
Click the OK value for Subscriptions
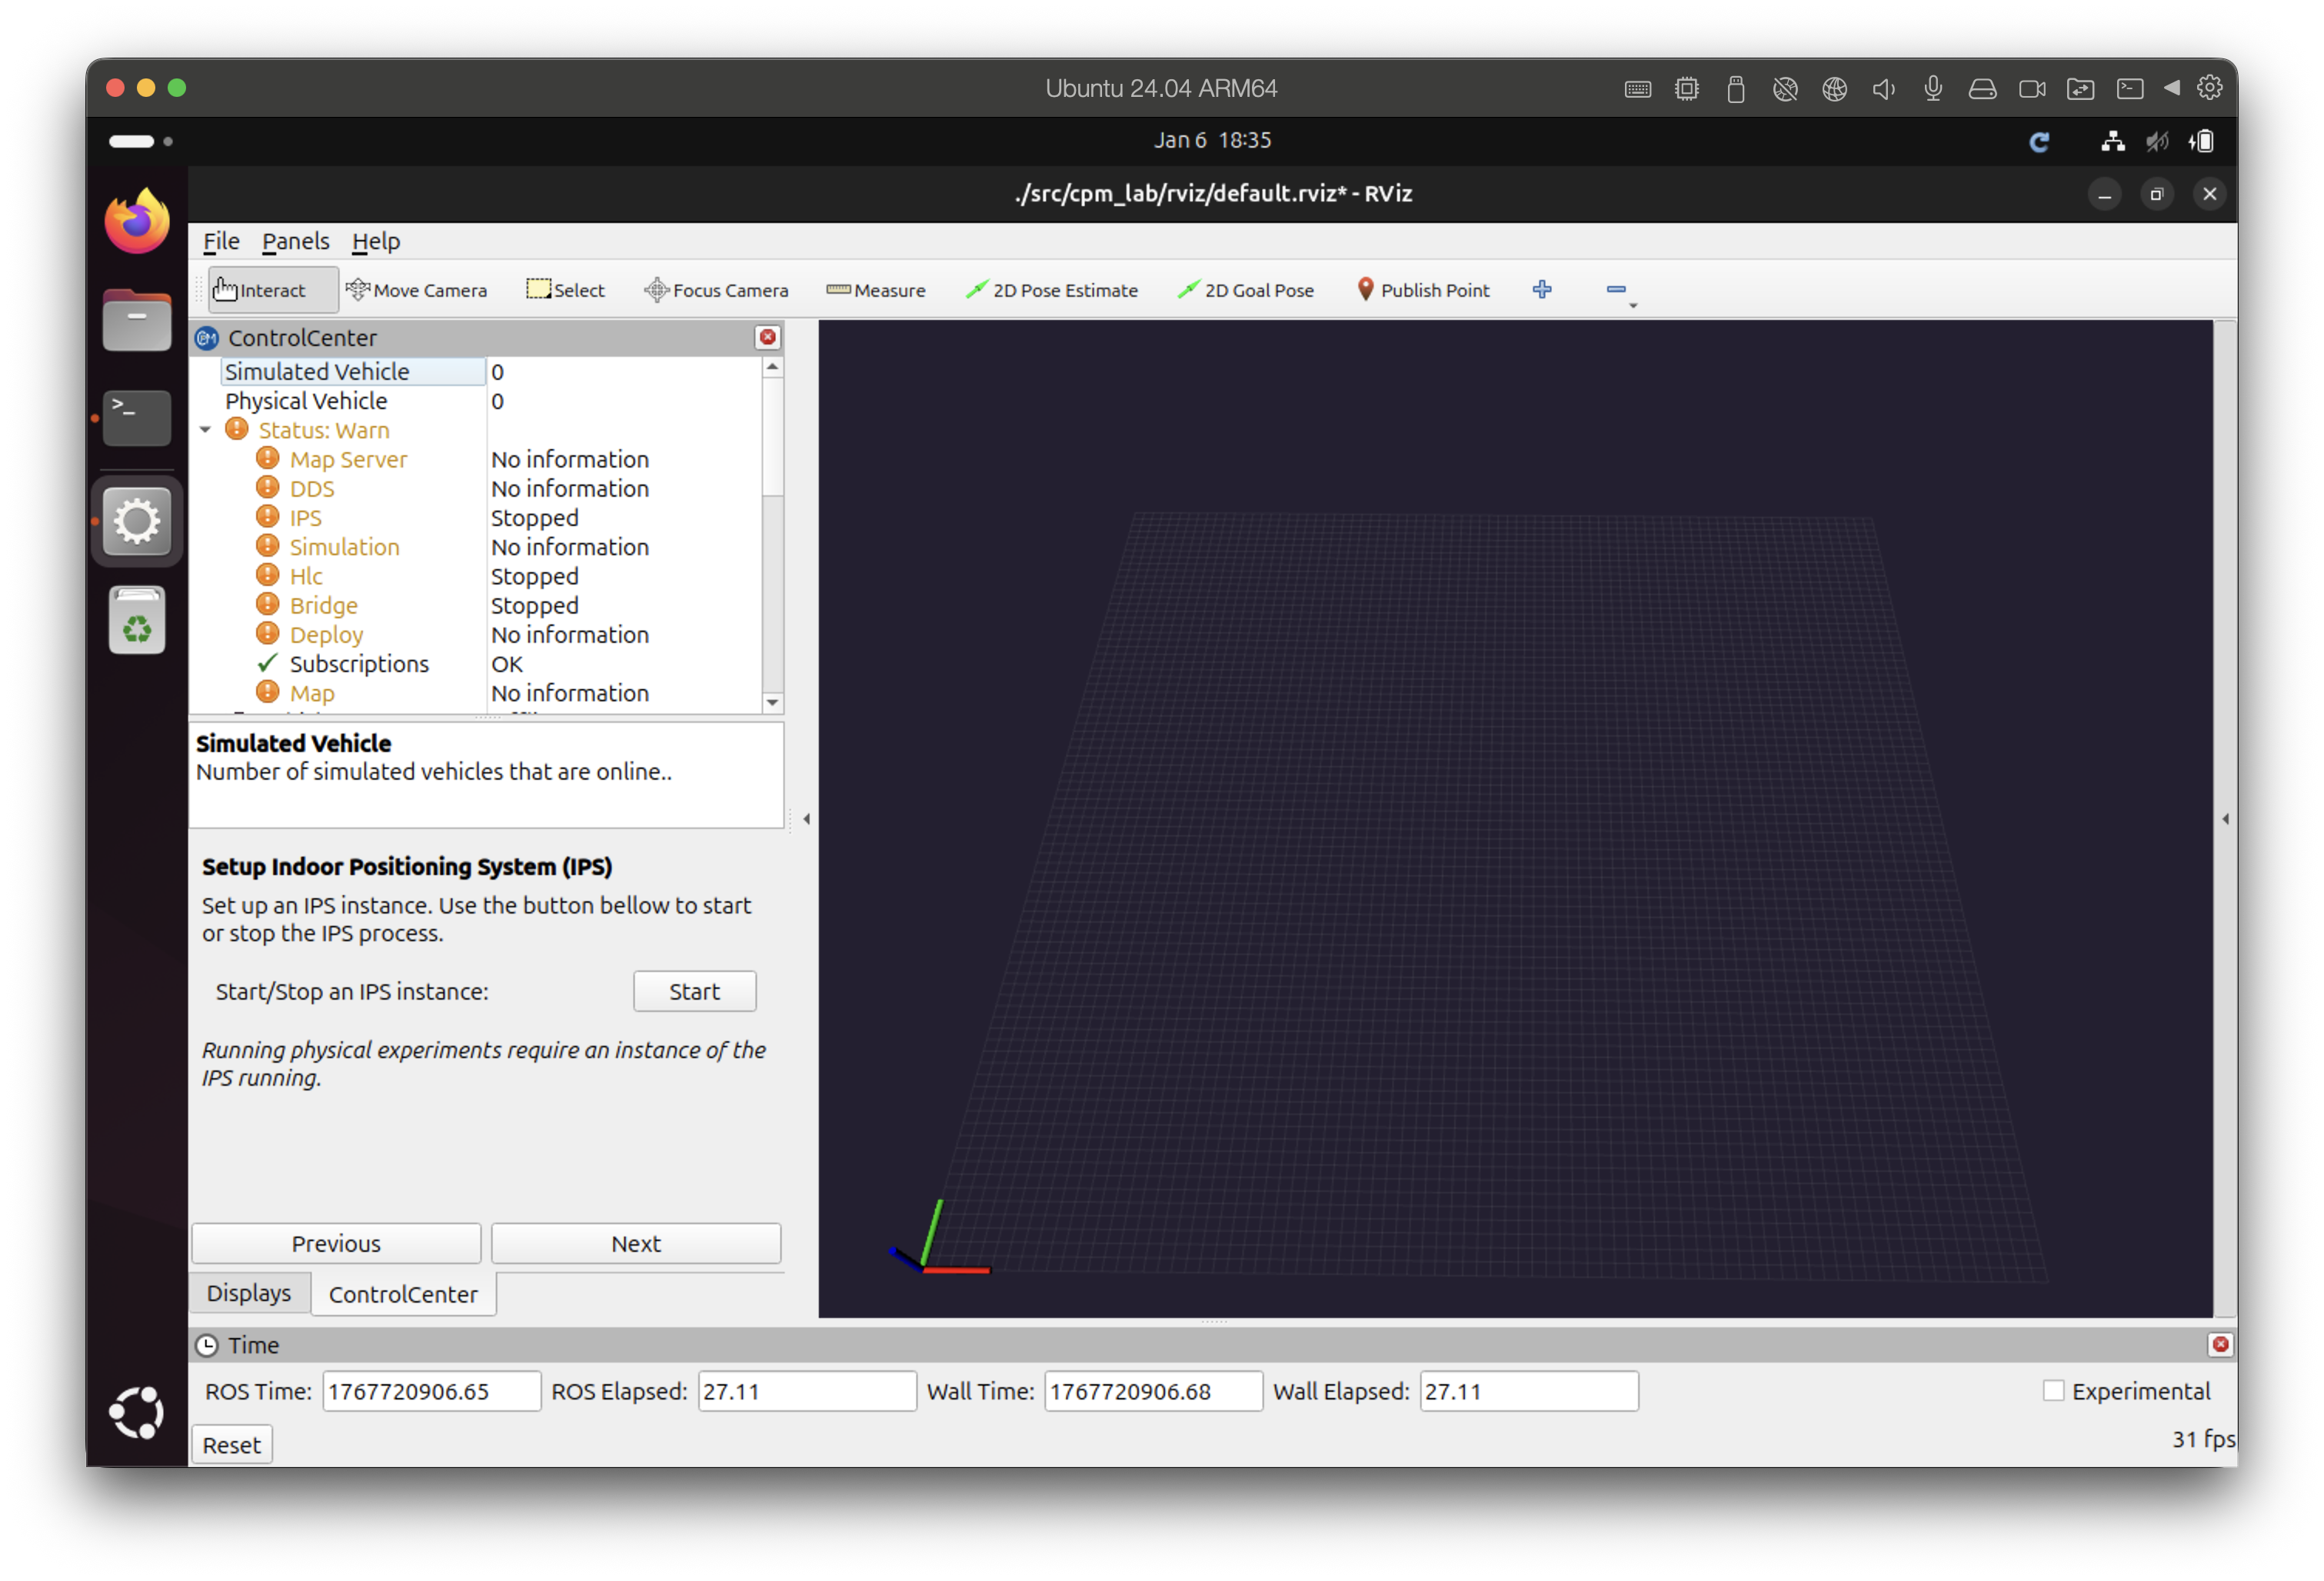506,664
